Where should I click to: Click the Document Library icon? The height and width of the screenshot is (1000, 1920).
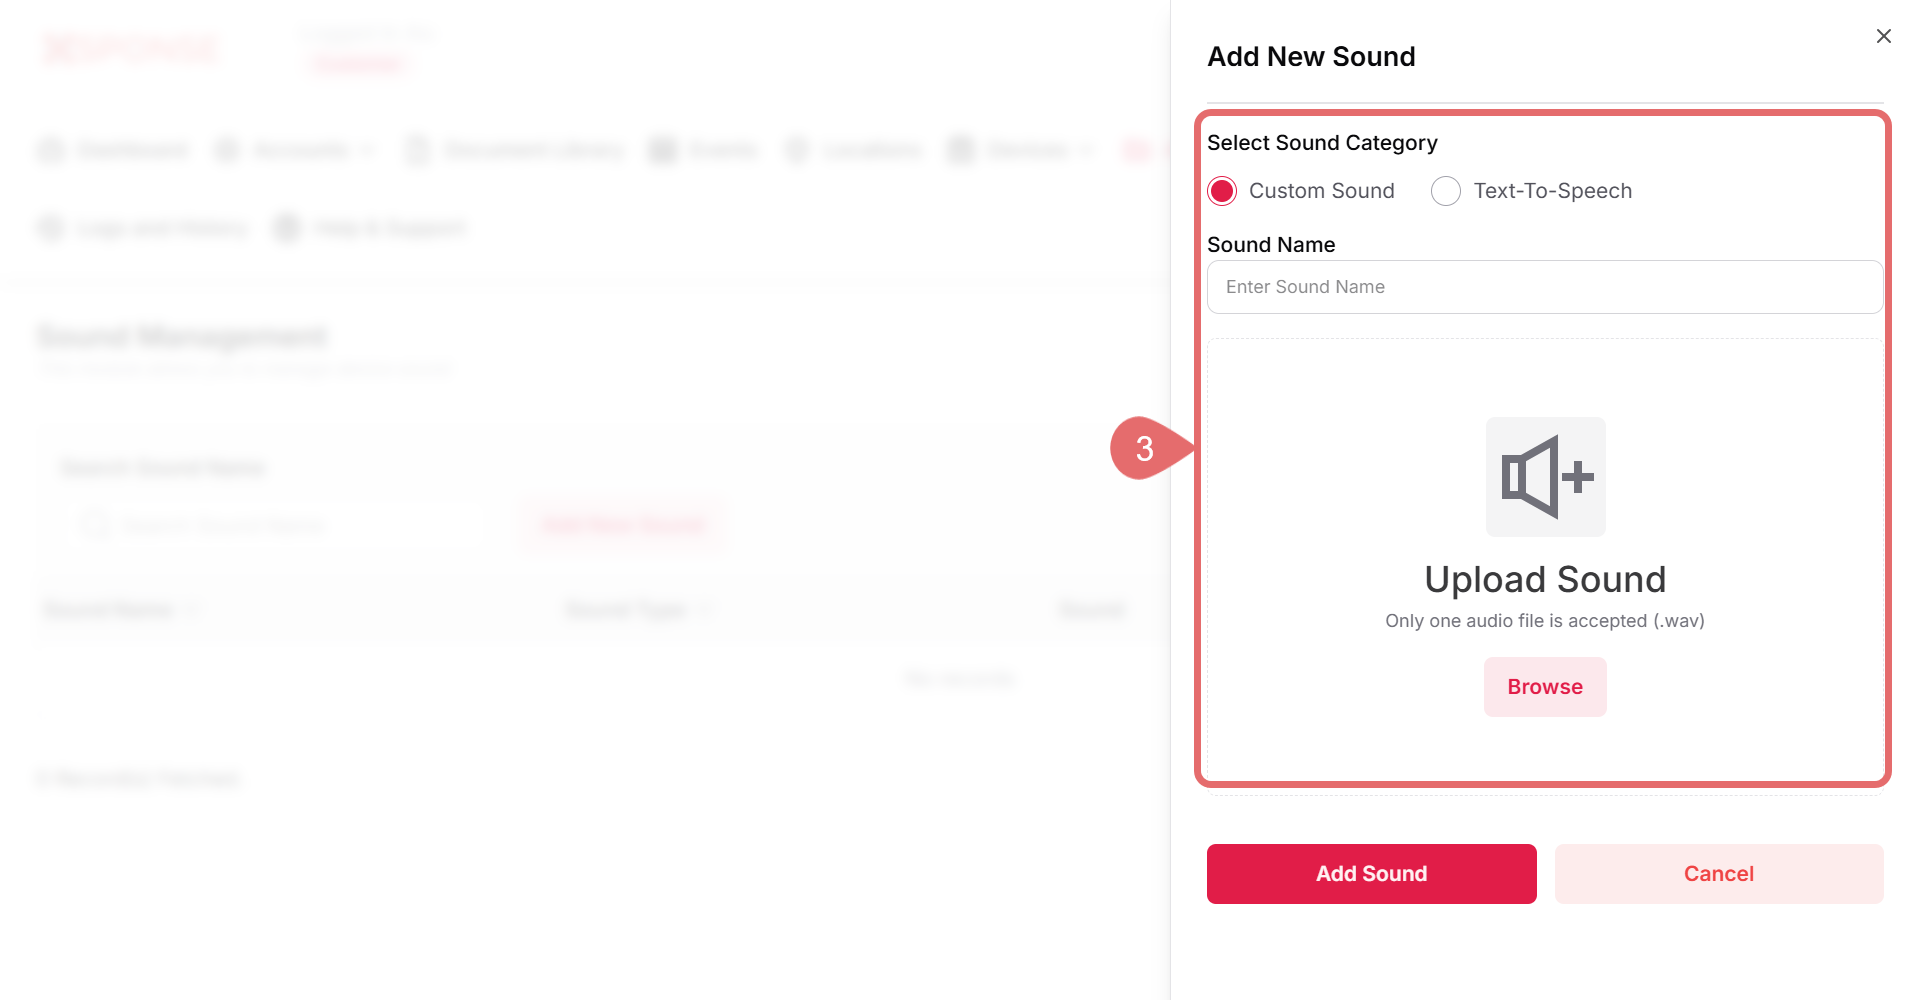tap(417, 151)
